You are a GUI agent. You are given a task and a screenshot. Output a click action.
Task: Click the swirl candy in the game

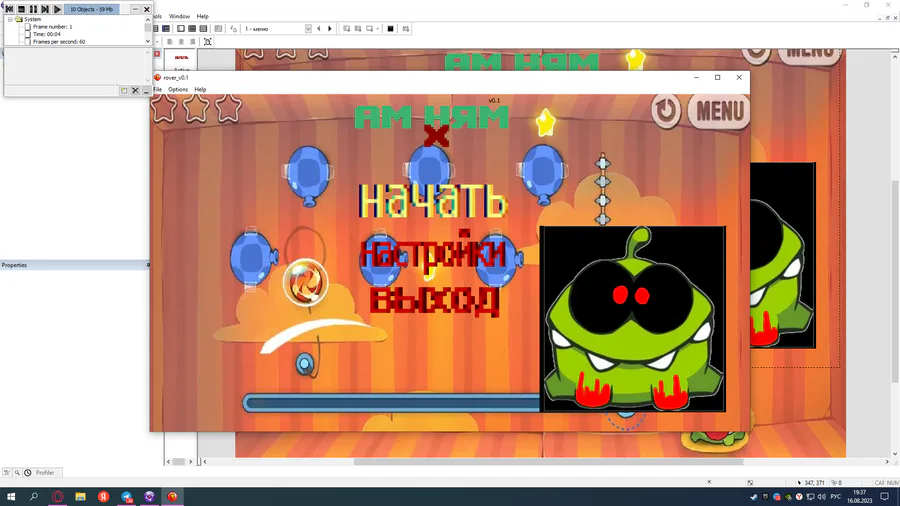(305, 282)
